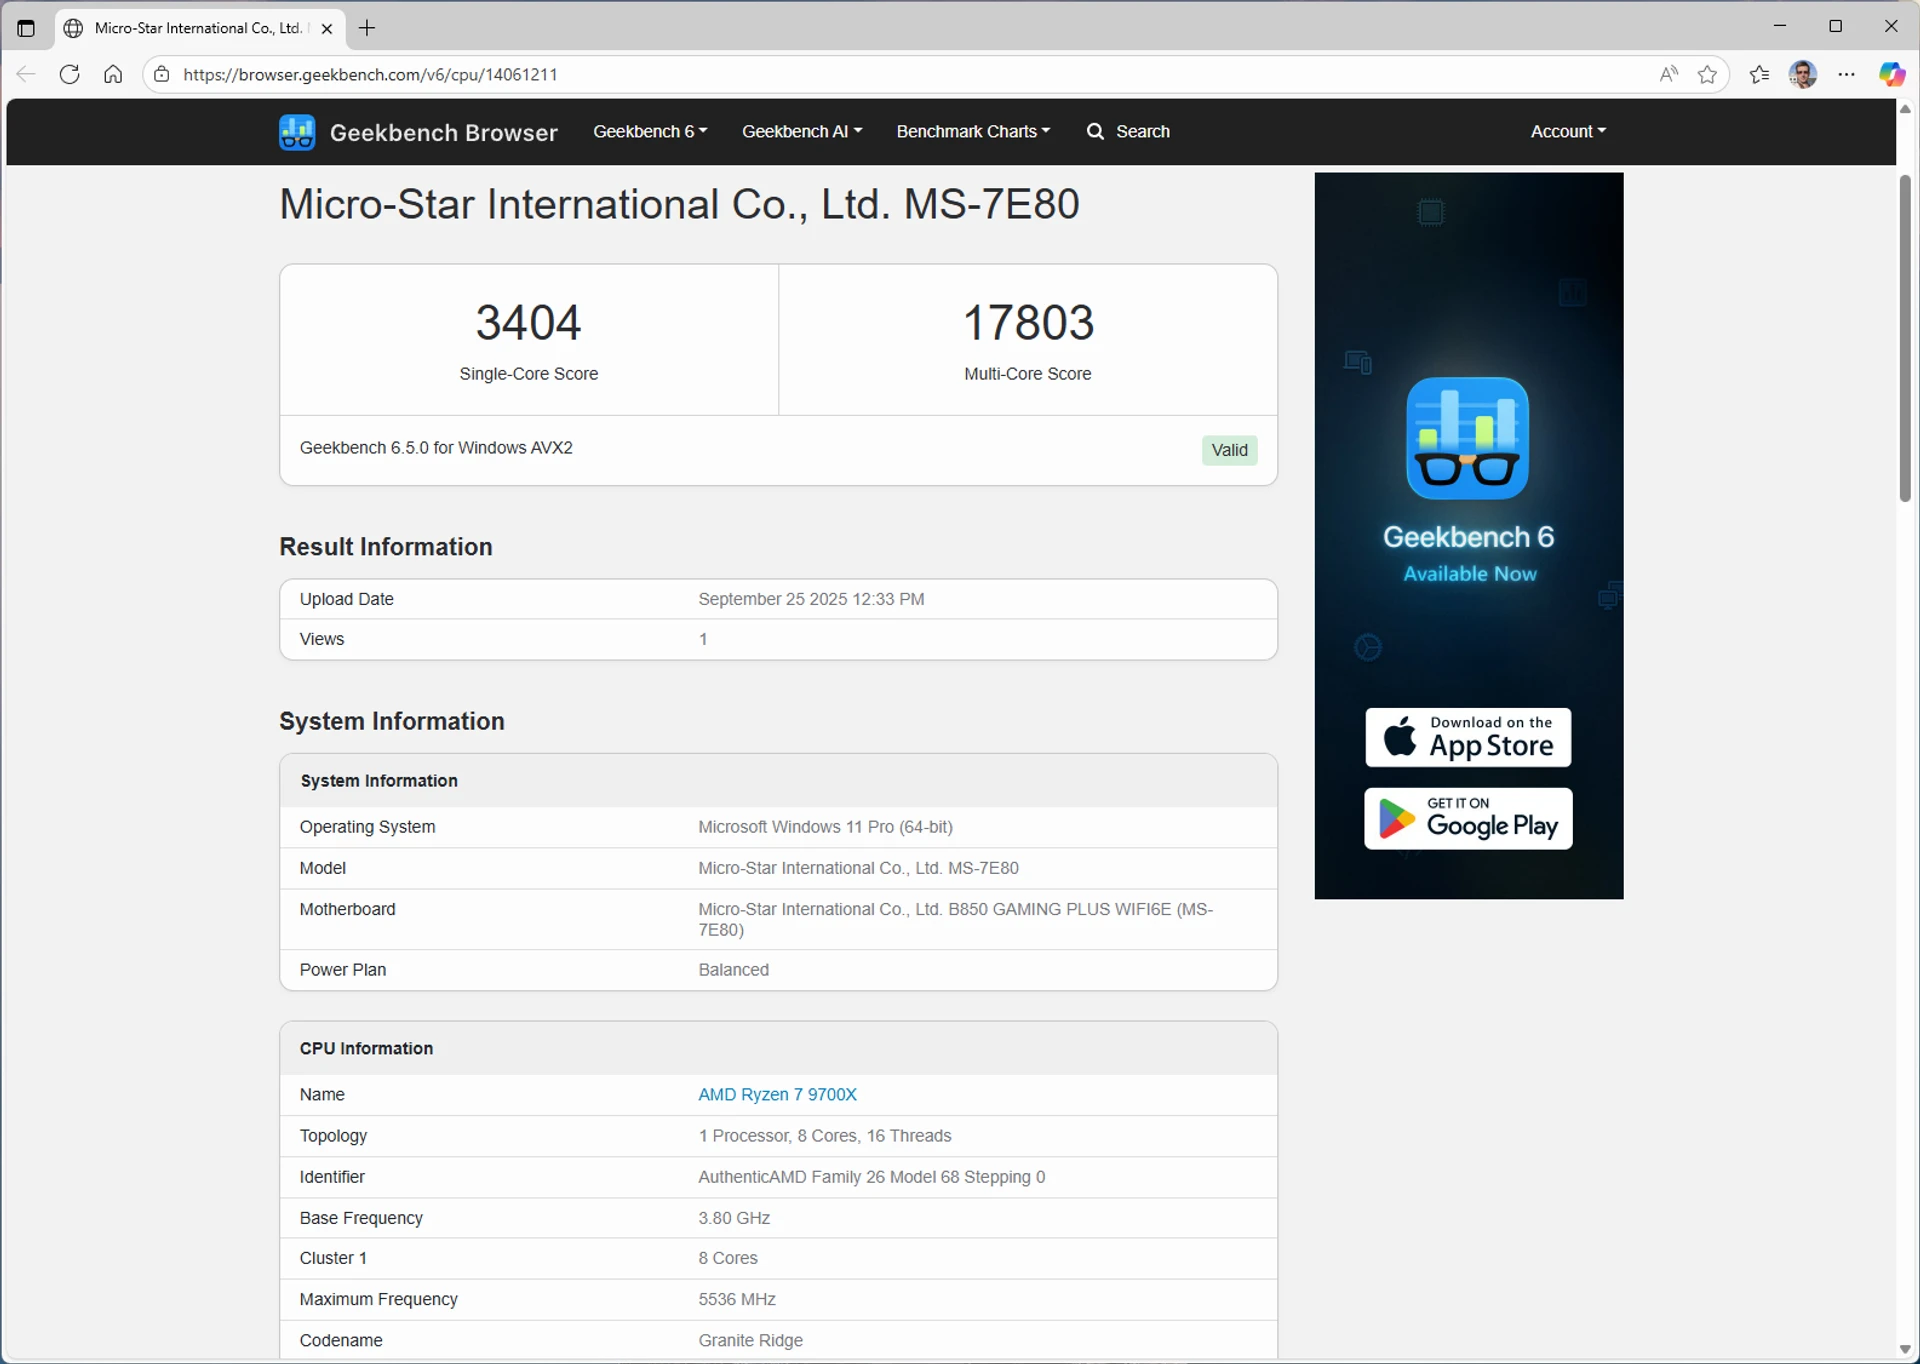Open browser Settings and more menu

coord(1846,74)
